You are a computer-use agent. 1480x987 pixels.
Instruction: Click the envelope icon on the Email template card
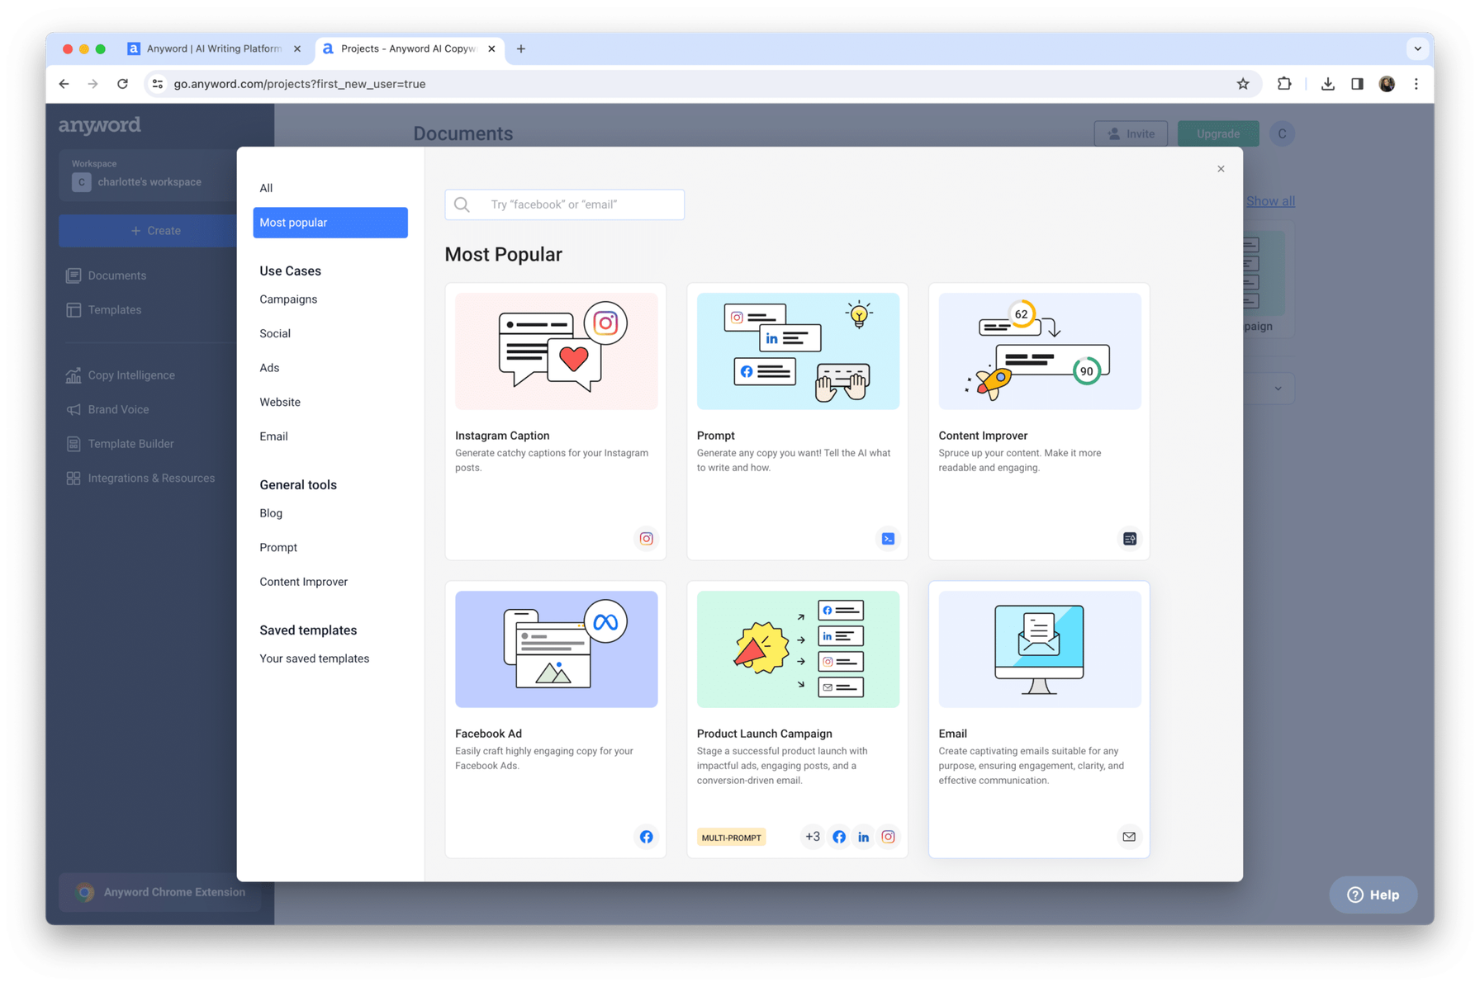1129,836
